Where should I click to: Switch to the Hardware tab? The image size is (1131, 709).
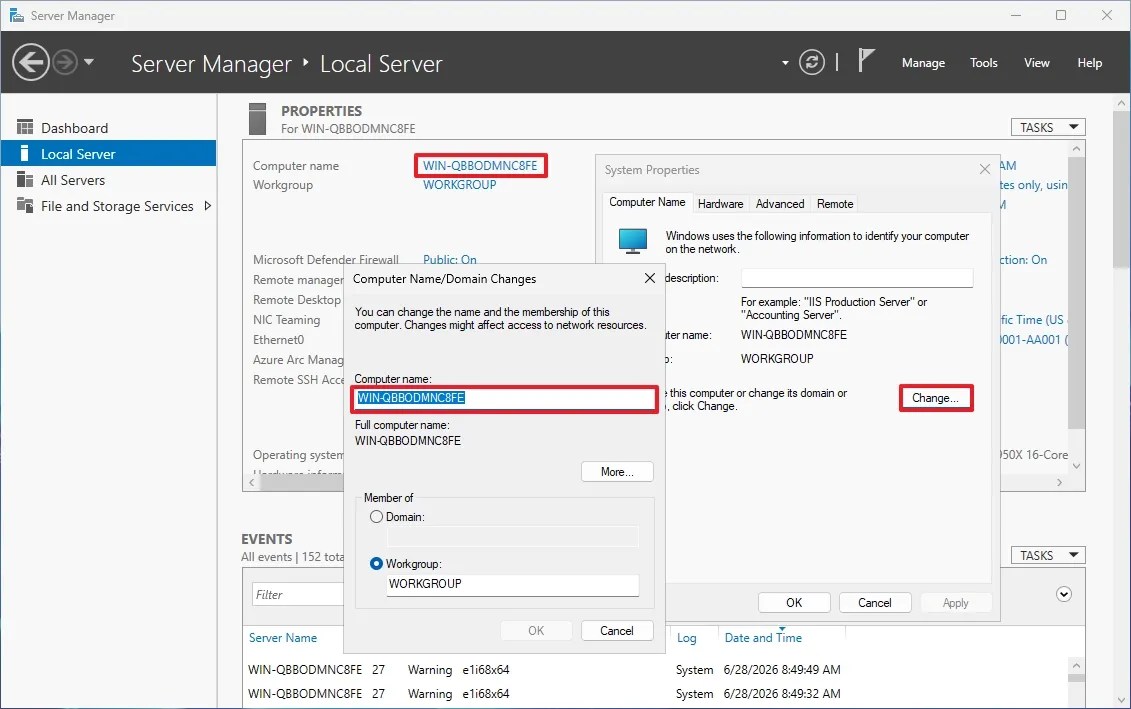721,204
